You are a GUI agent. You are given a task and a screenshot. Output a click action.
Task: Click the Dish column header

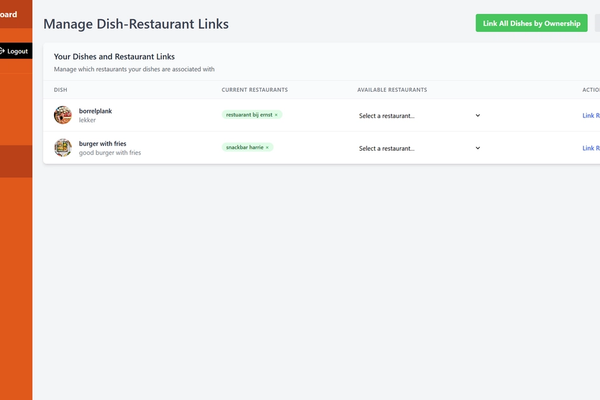60,90
